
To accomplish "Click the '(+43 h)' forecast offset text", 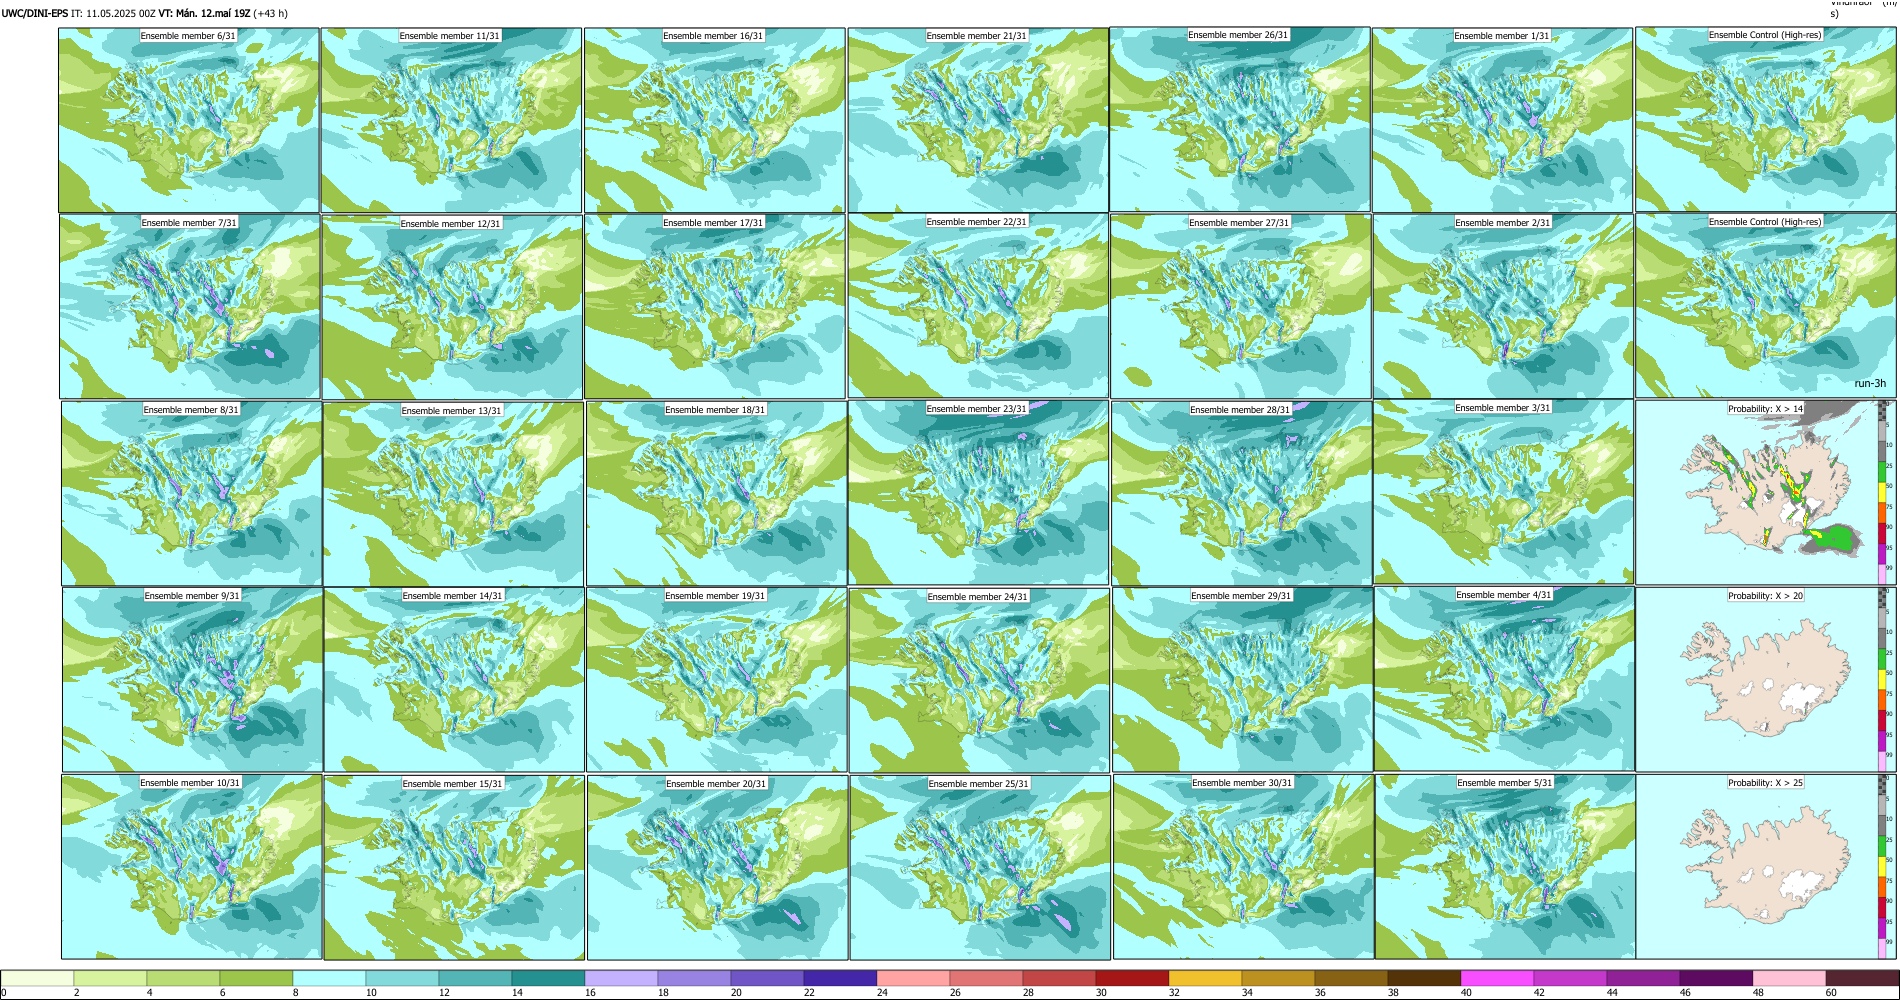I will coord(271,14).
